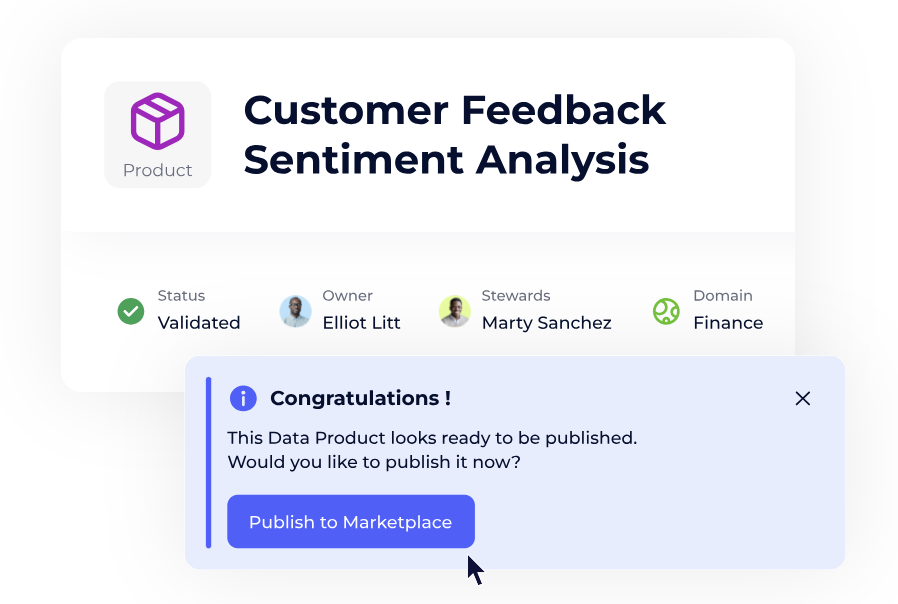898x604 pixels.
Task: Click the Stewards field label
Action: point(516,296)
